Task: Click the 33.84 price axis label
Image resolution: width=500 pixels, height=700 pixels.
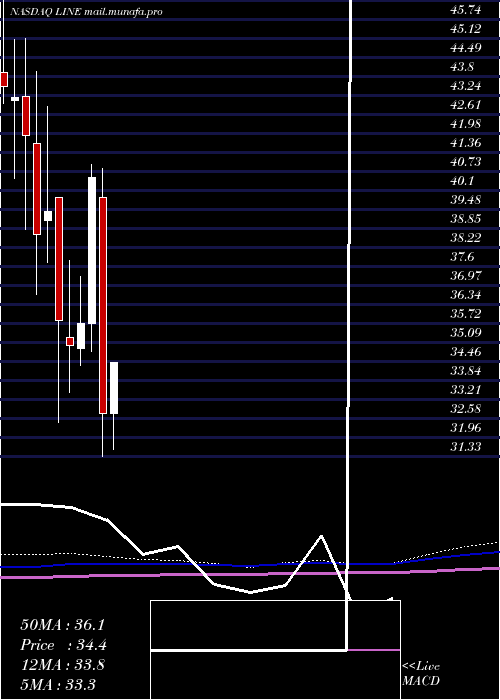Action: pos(466,371)
